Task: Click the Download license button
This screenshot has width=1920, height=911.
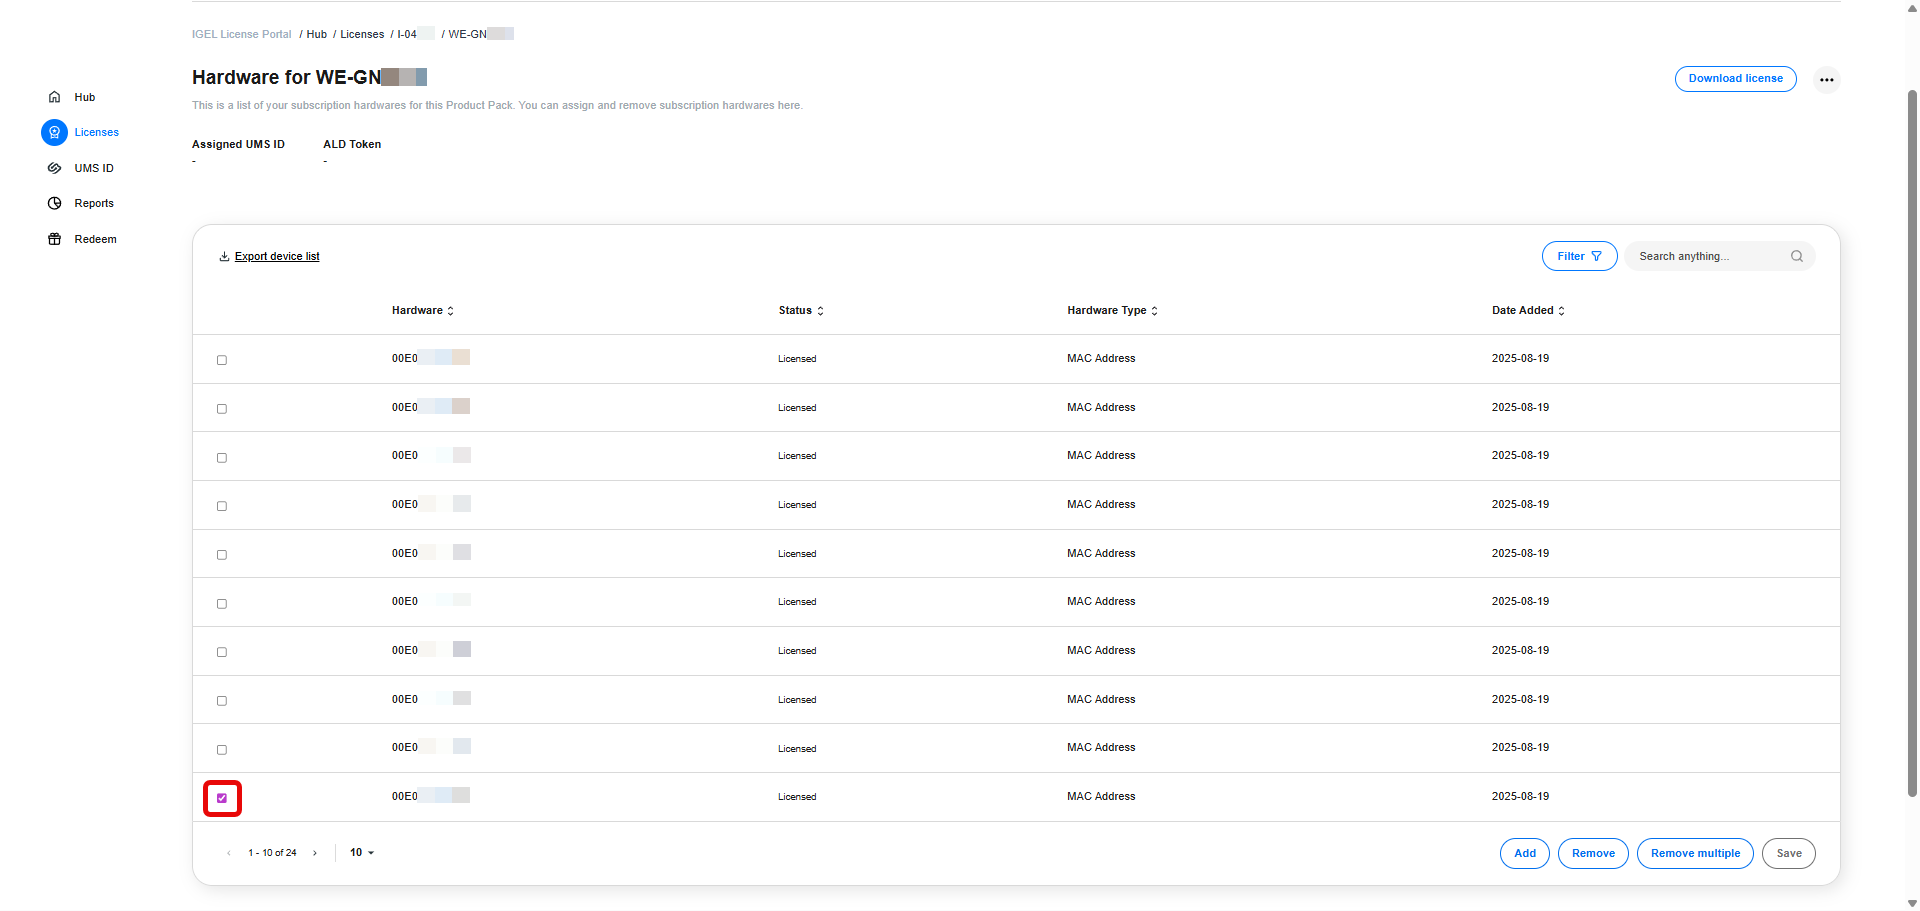Action: click(1735, 79)
